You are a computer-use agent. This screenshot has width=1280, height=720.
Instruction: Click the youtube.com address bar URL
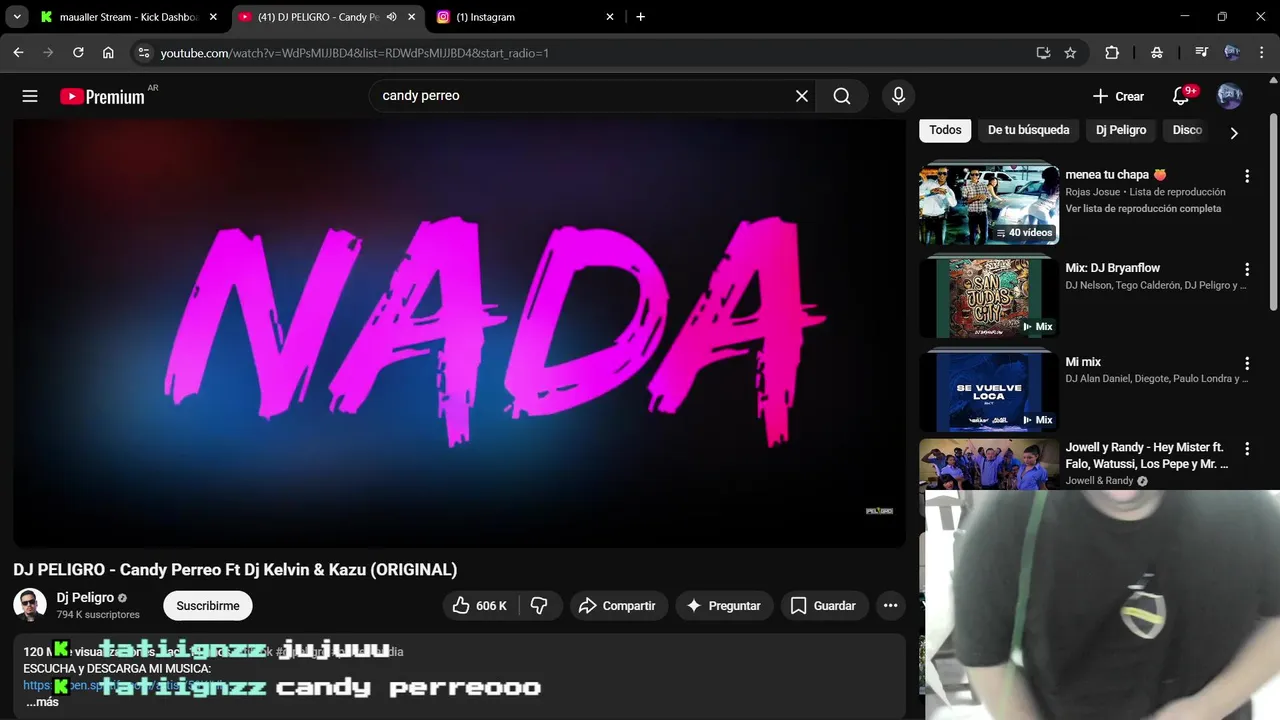coord(355,53)
